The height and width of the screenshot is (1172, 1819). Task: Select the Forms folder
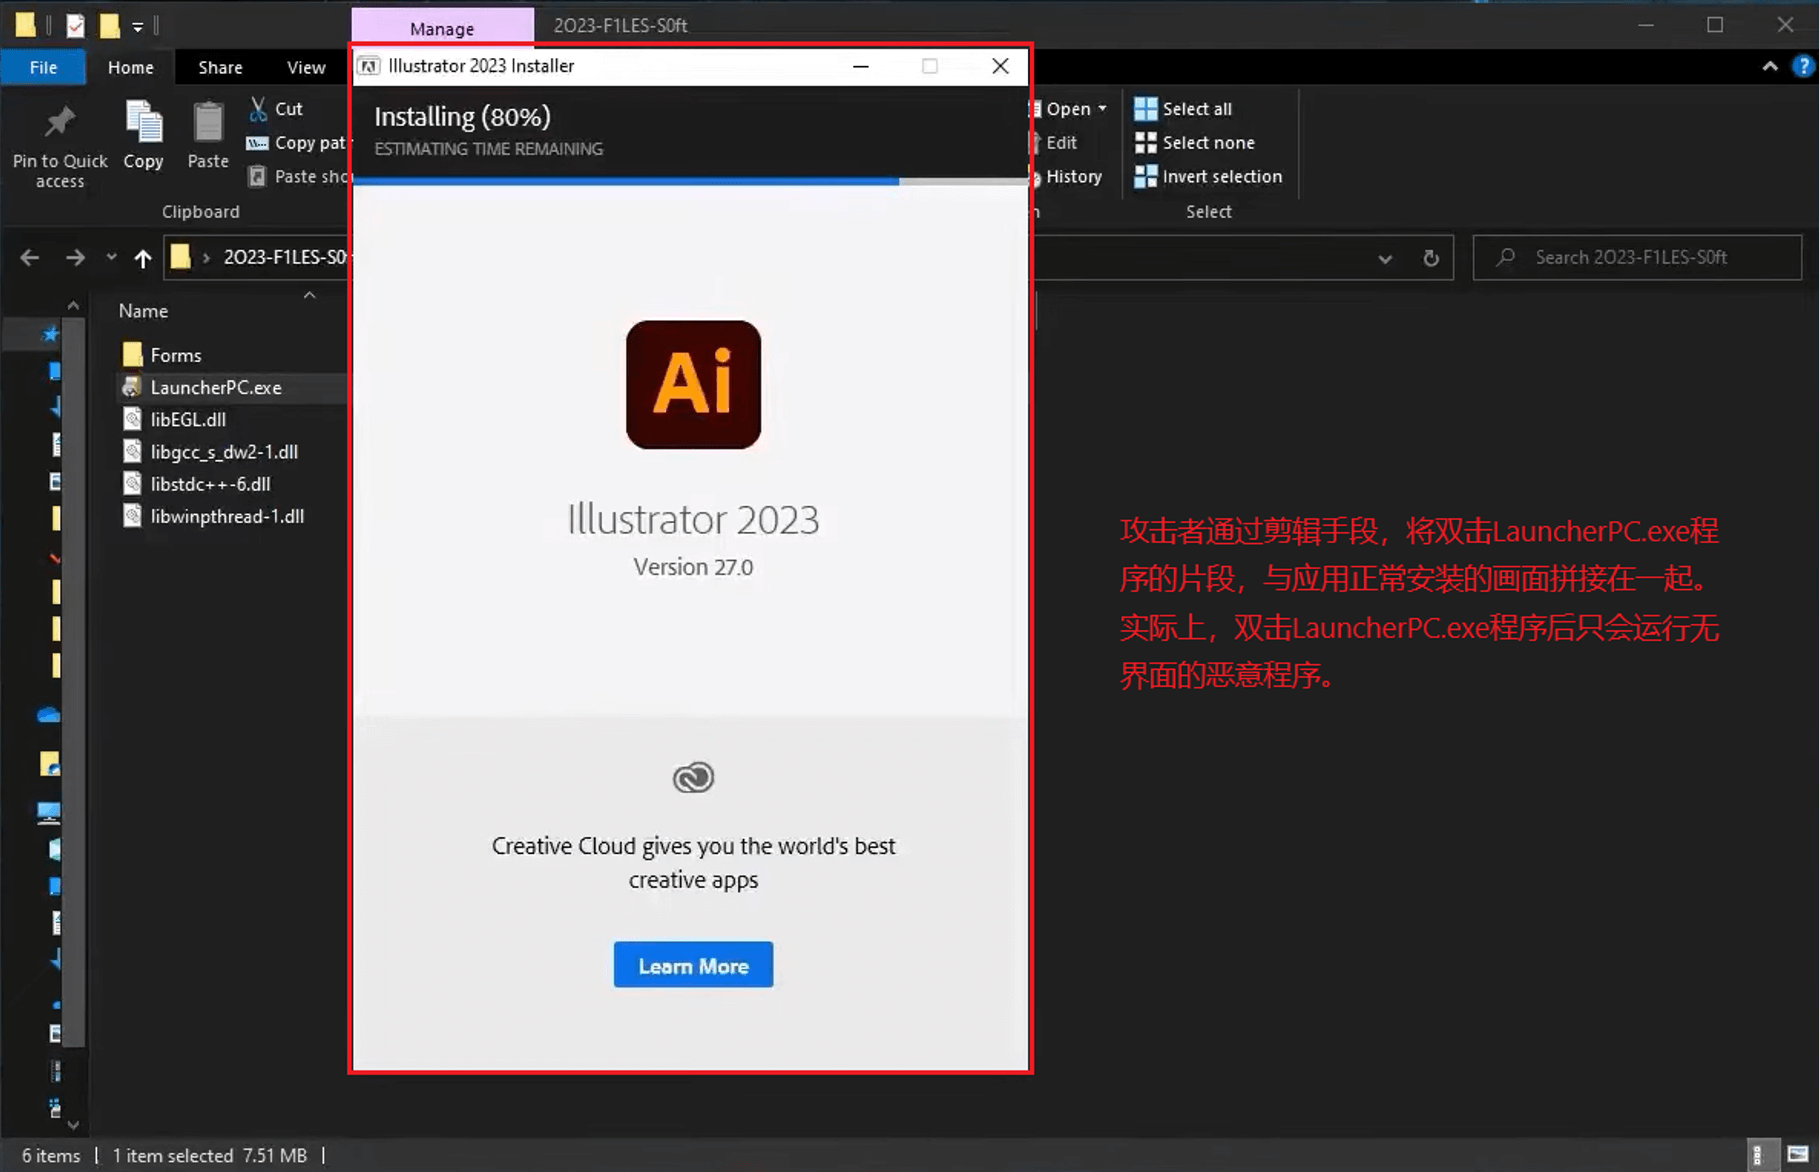176,355
